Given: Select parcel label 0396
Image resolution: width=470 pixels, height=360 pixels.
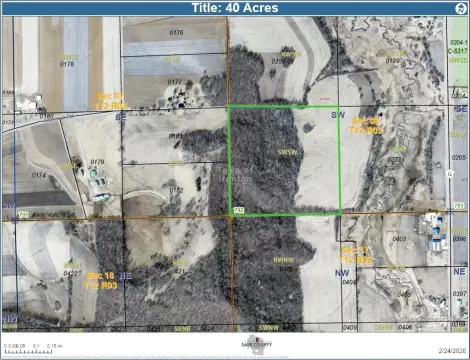Looking at the screenshot, I should click(460, 239).
